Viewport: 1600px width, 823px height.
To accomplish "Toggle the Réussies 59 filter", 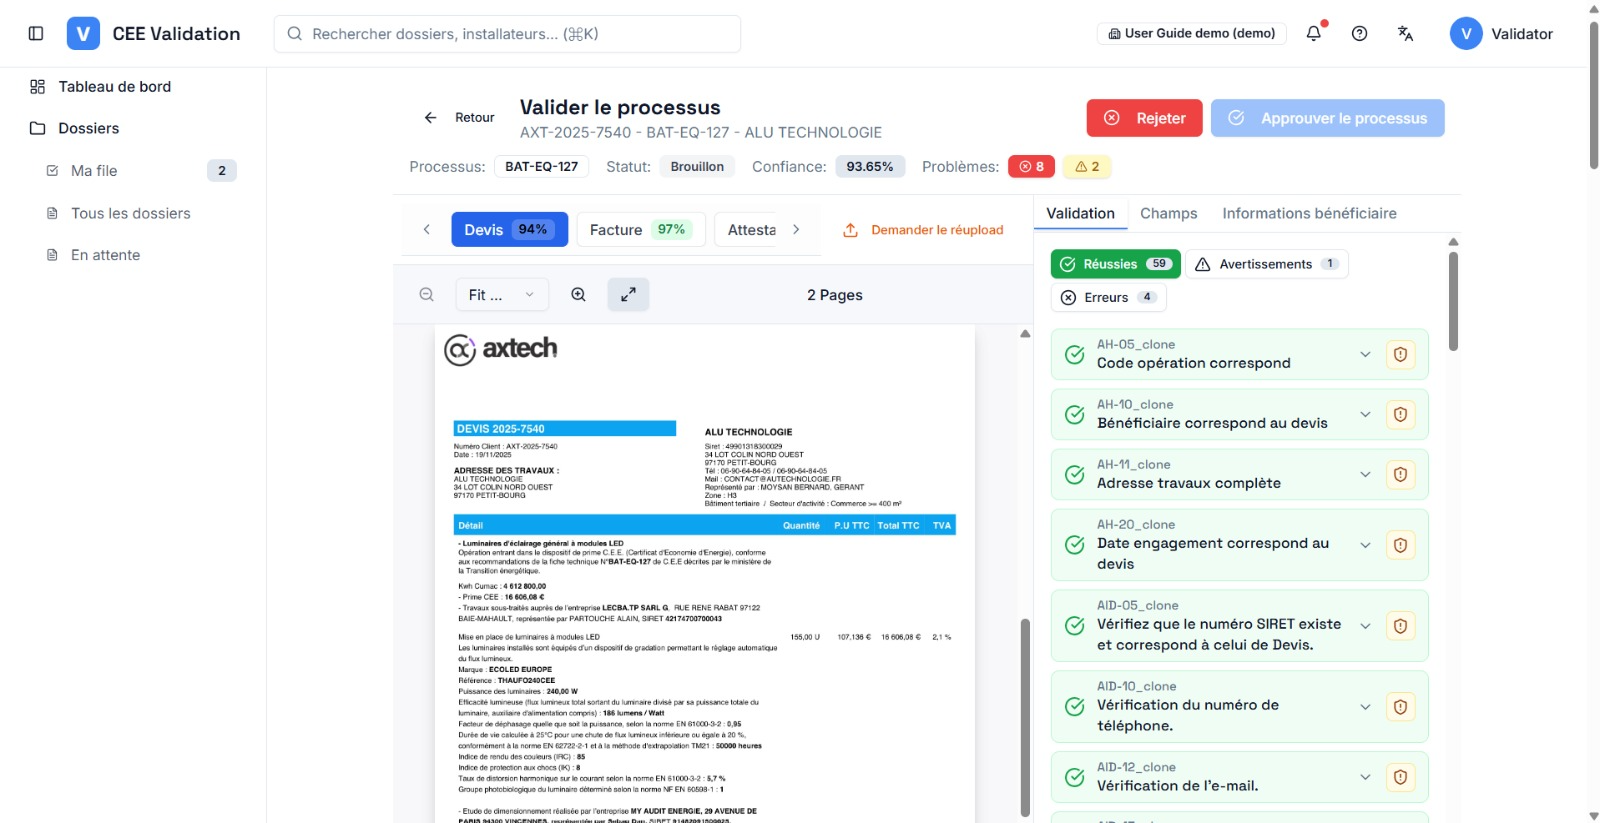I will (1115, 264).
